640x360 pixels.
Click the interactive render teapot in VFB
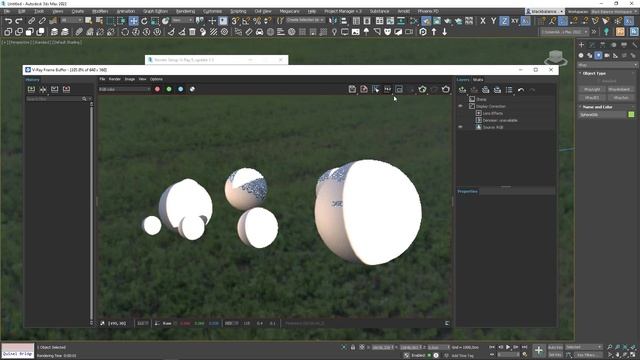pyautogui.click(x=422, y=89)
